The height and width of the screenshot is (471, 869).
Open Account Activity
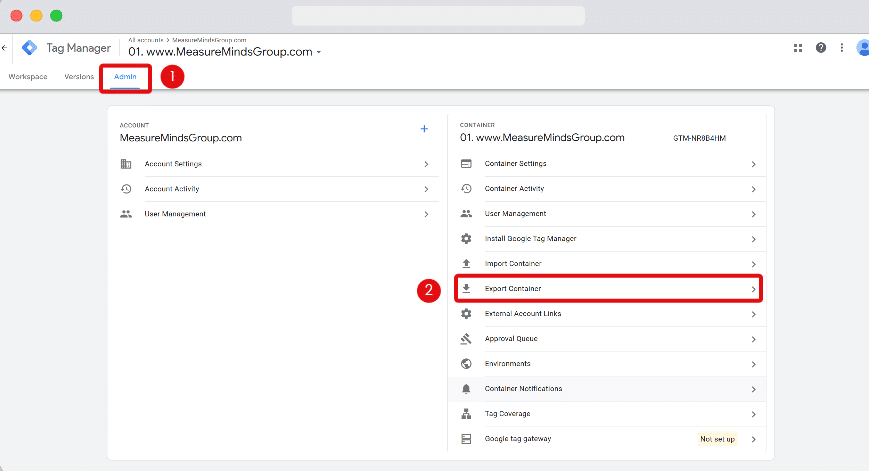pos(279,189)
